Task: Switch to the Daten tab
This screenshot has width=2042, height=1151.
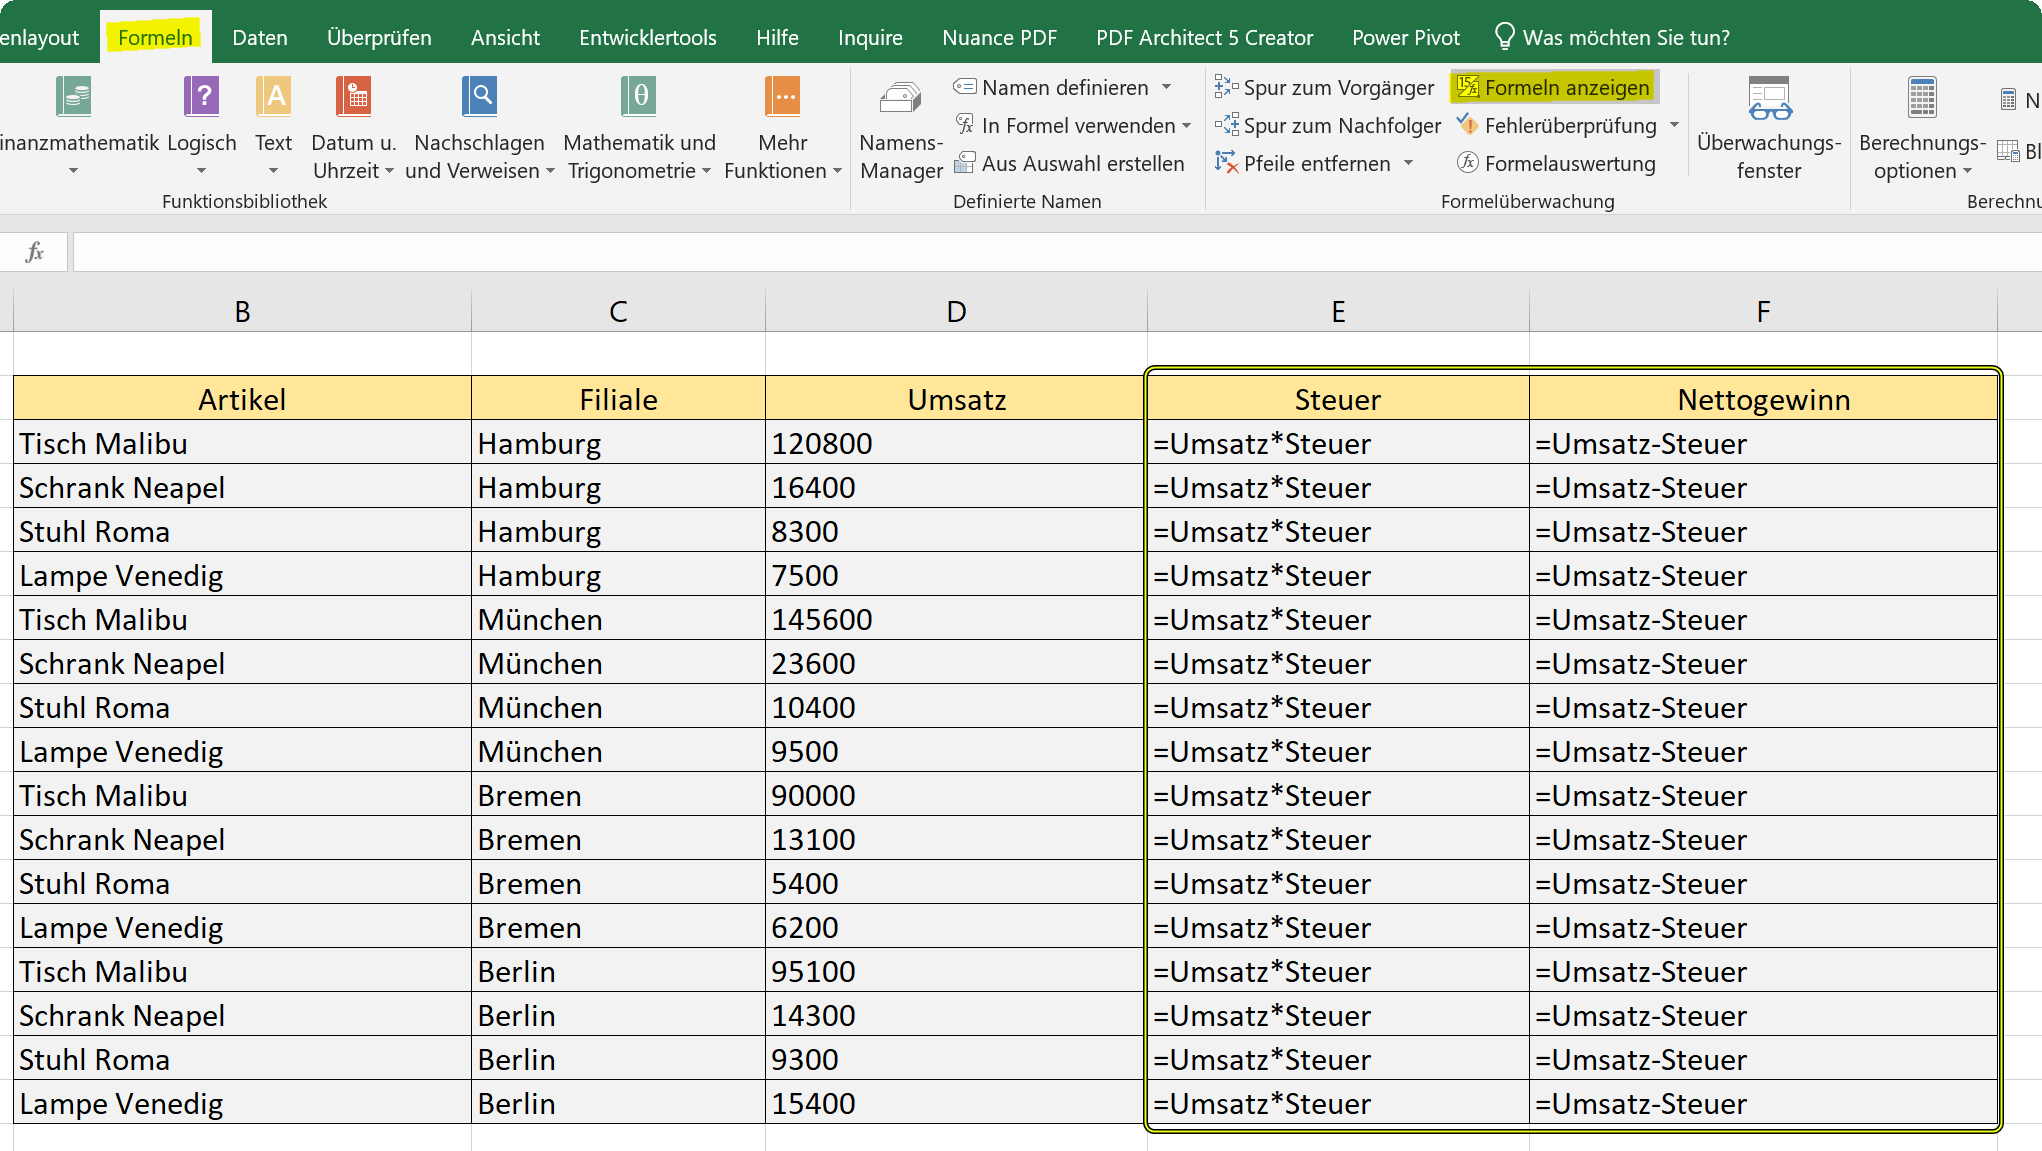Action: click(x=260, y=37)
